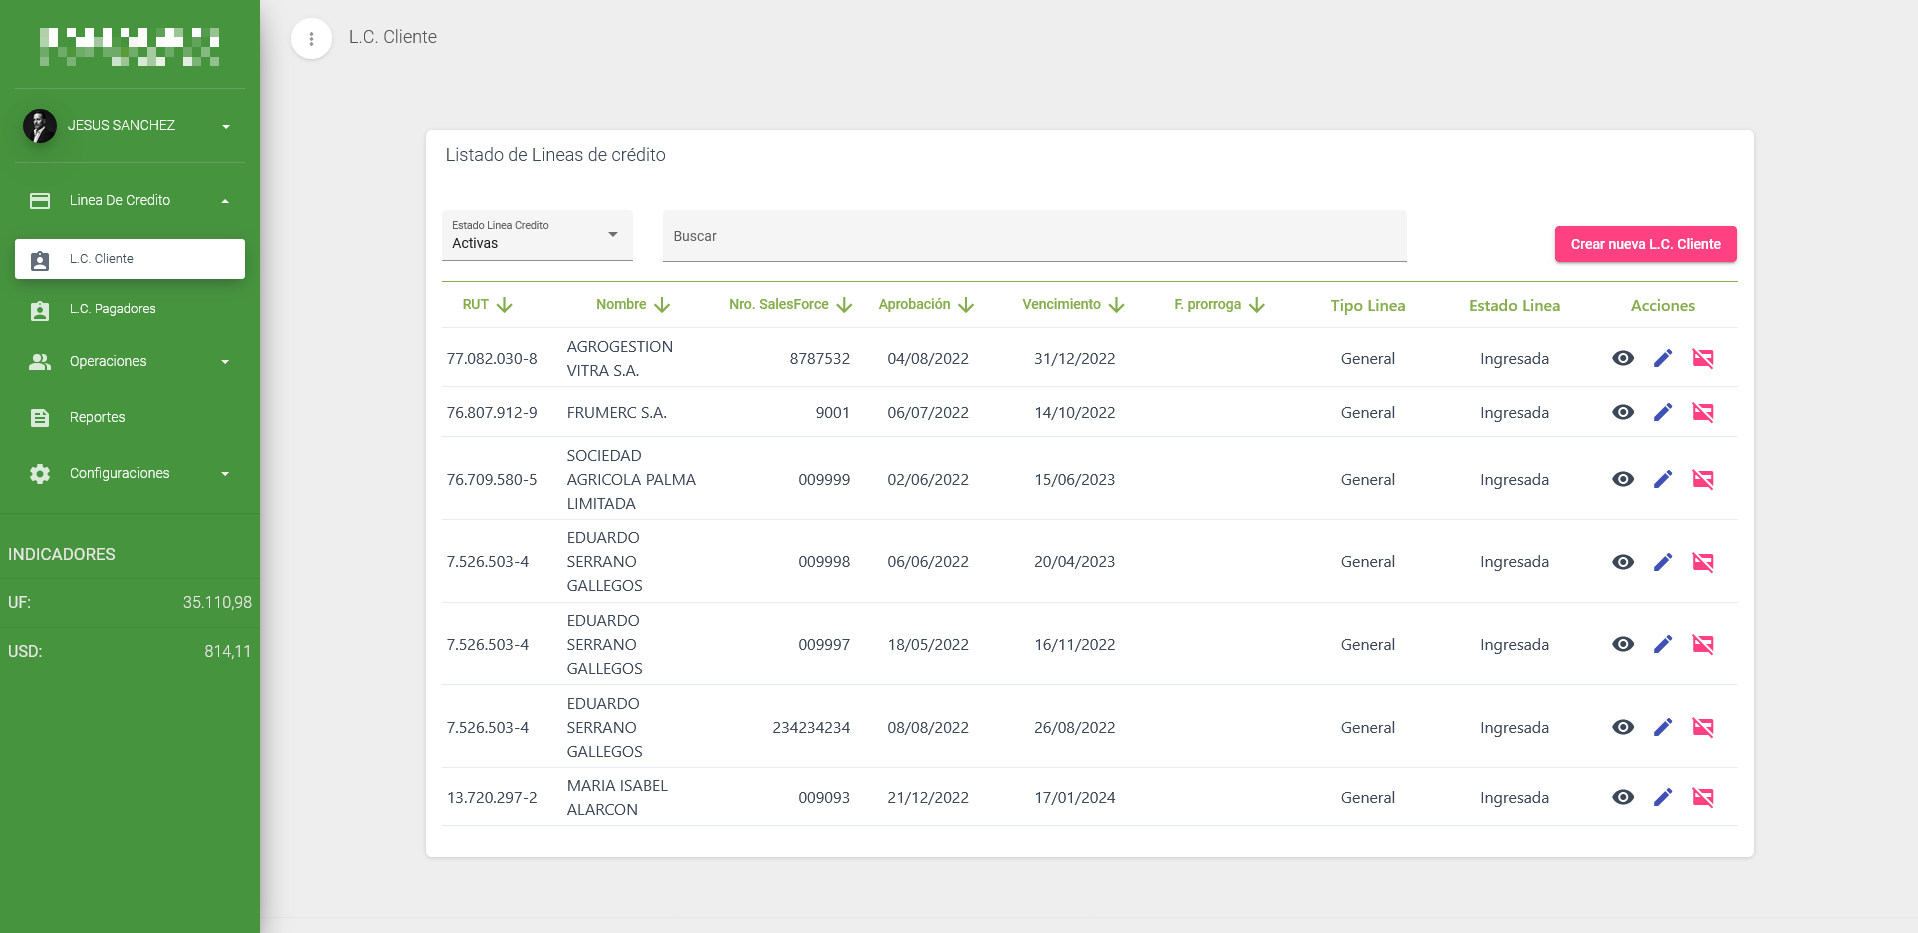Click the Buscar search field
This screenshot has height=933, width=1918.
tap(1033, 237)
